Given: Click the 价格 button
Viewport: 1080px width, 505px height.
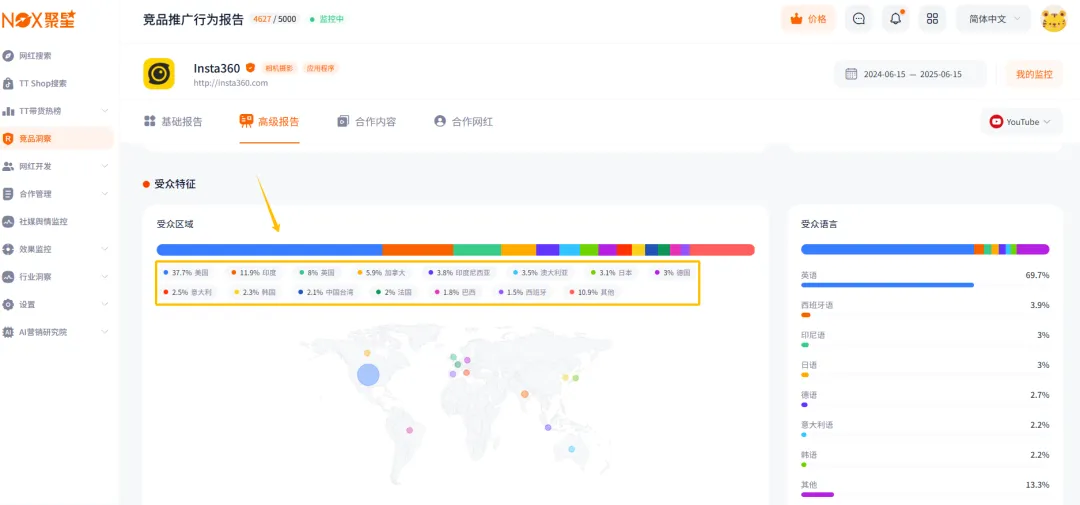Looking at the screenshot, I should (809, 19).
